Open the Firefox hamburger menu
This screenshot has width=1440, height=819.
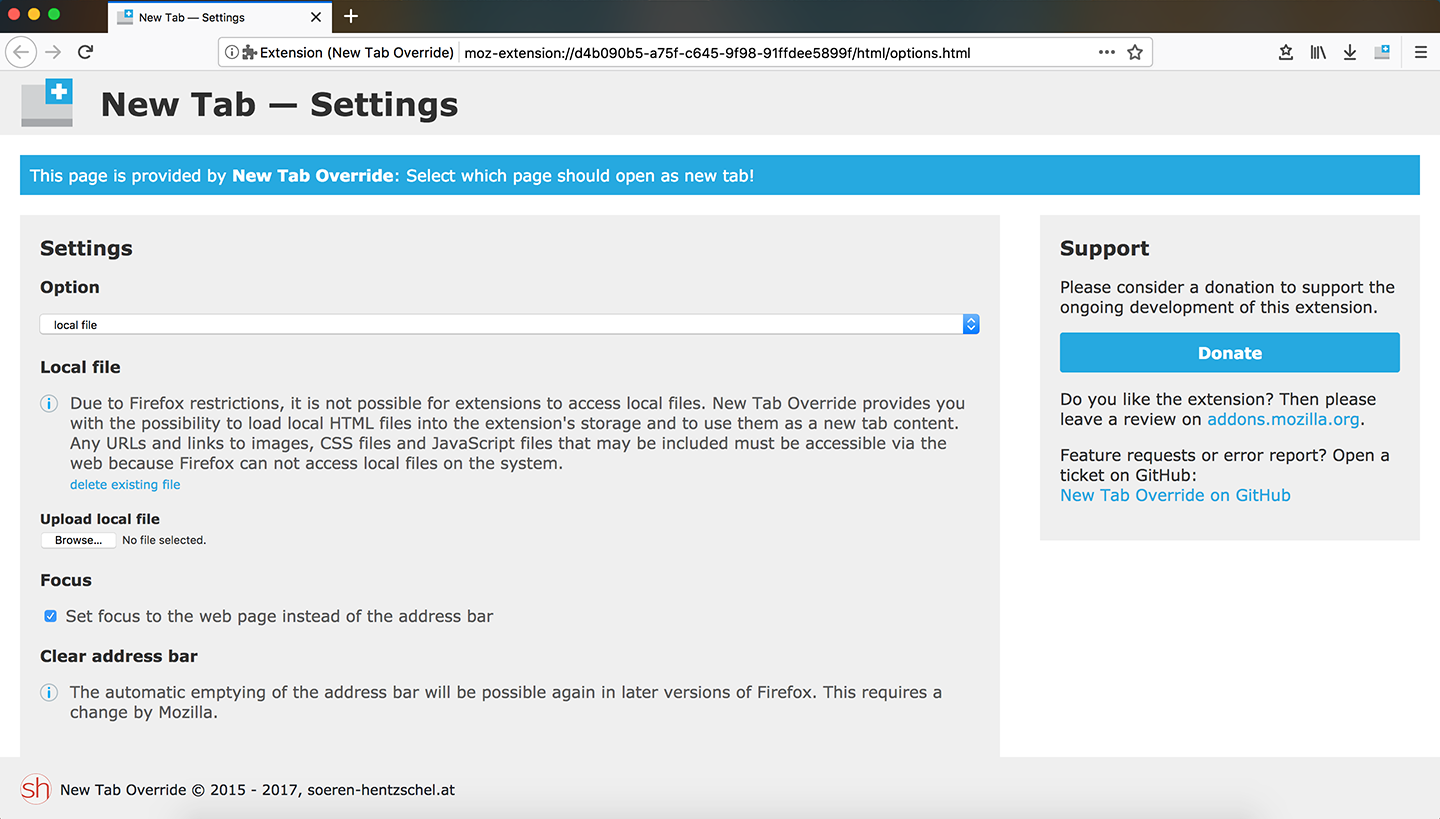pyautogui.click(x=1420, y=52)
